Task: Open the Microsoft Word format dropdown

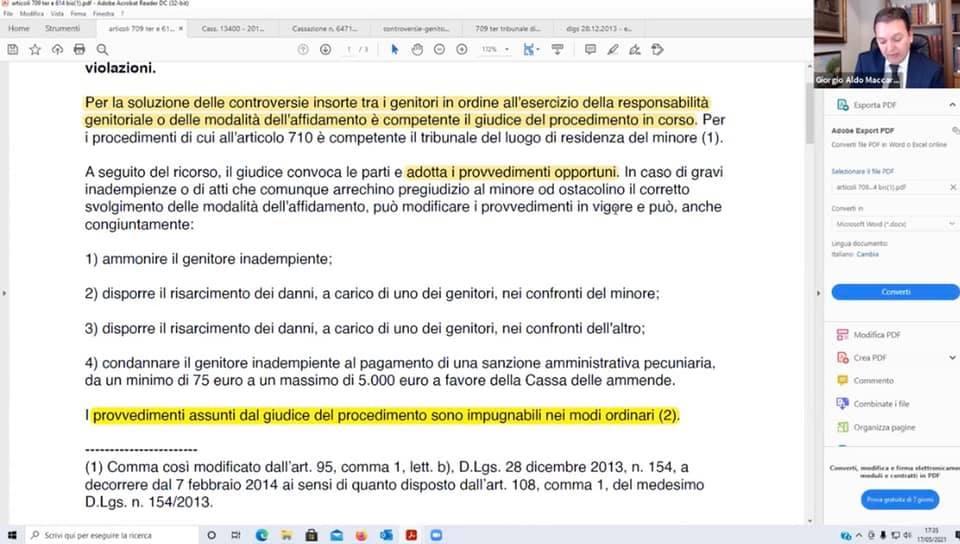Action: [x=894, y=225]
